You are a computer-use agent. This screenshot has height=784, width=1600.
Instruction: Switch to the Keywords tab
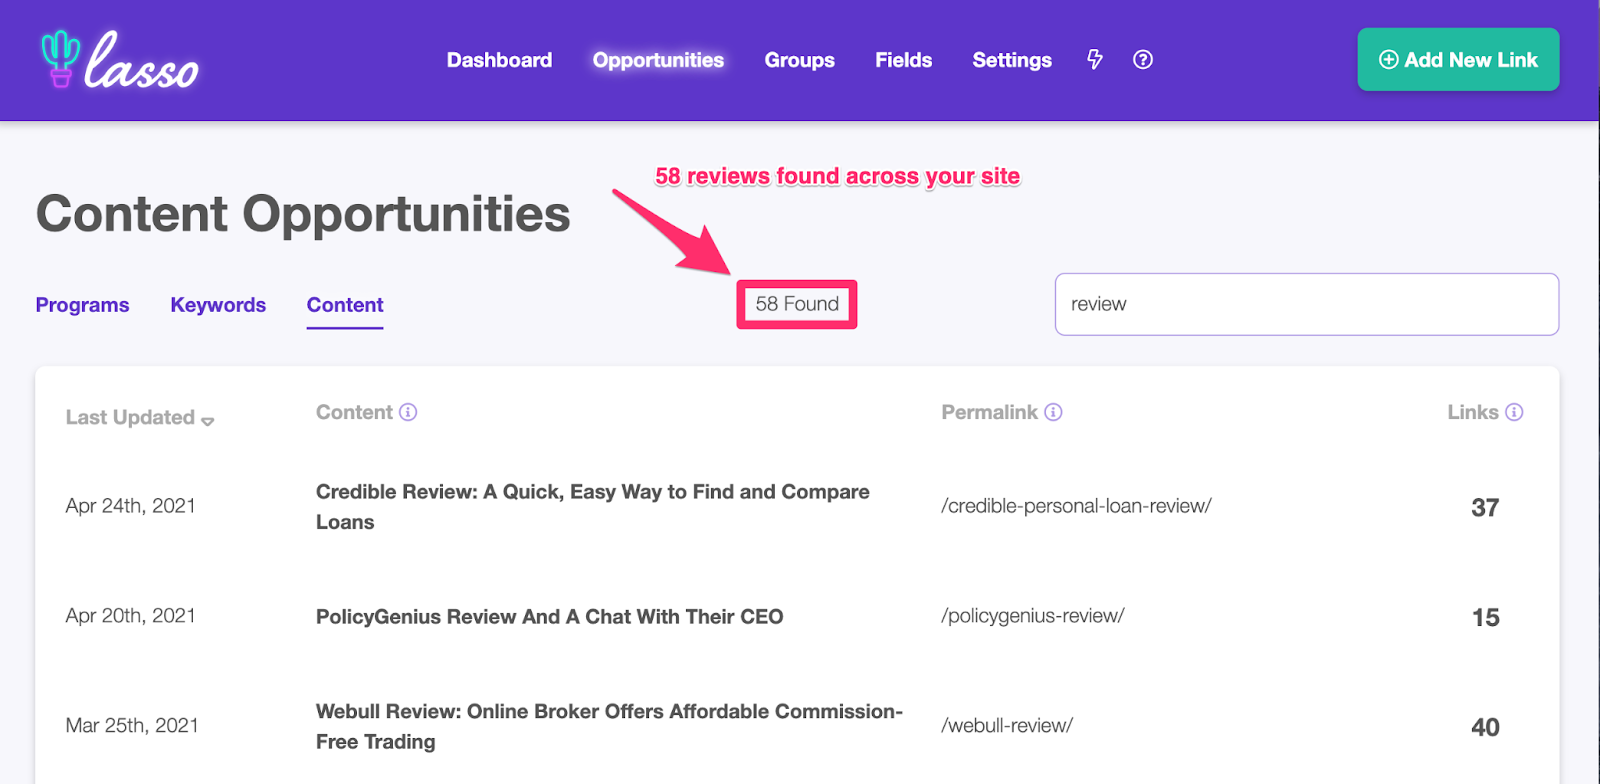(218, 305)
